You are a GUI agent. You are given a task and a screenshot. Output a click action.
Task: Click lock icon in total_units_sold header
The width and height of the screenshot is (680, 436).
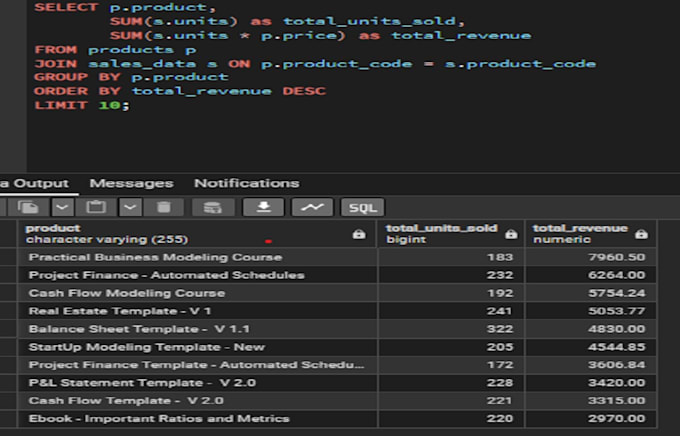[x=511, y=235]
